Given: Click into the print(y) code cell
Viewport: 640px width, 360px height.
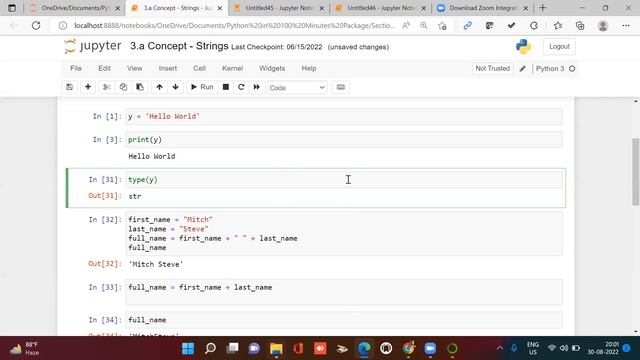Looking at the screenshot, I should coord(344,140).
